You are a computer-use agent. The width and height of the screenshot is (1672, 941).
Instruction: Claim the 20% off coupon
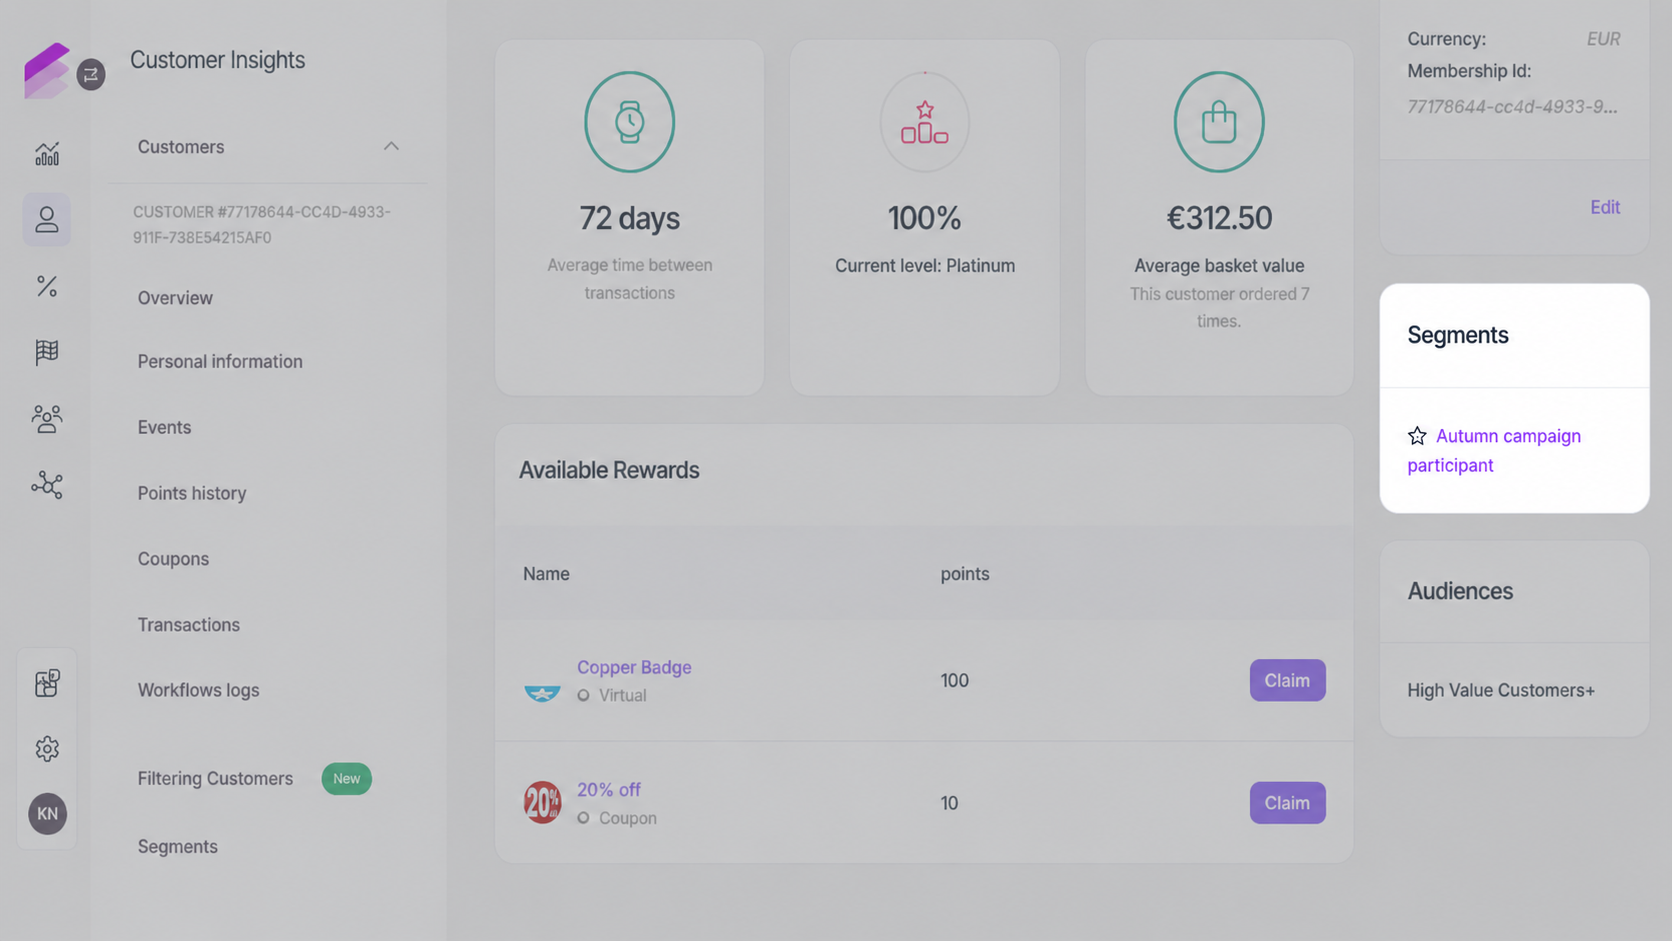tap(1287, 803)
